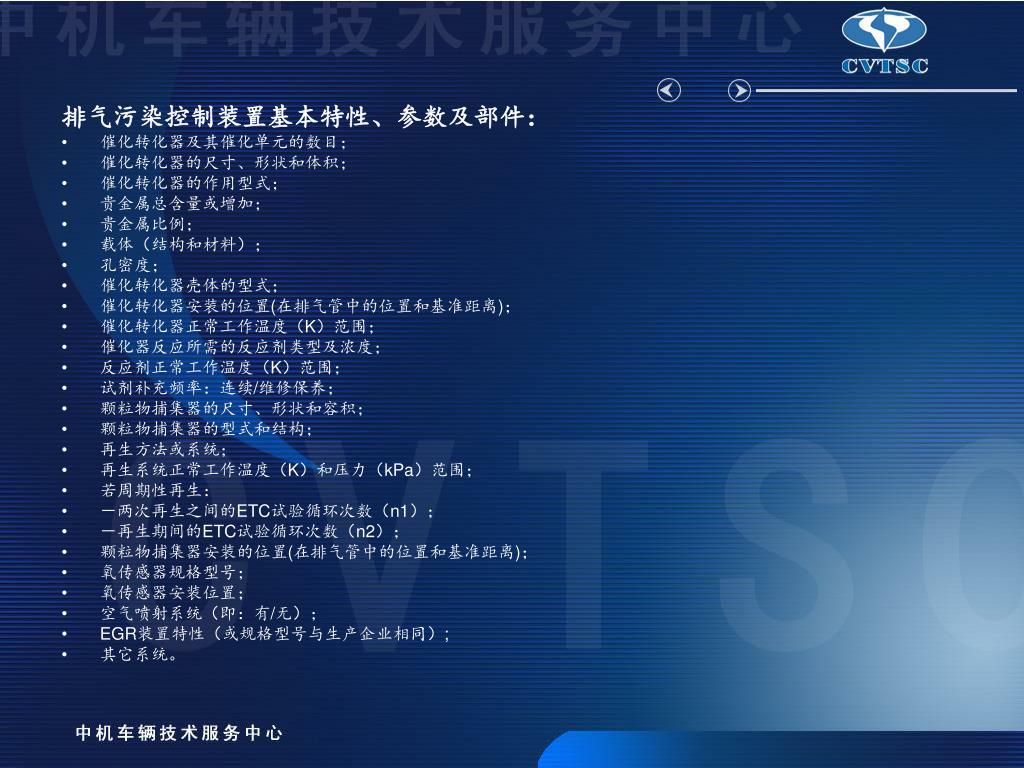Select line 氧传感器规格型号

(172, 572)
